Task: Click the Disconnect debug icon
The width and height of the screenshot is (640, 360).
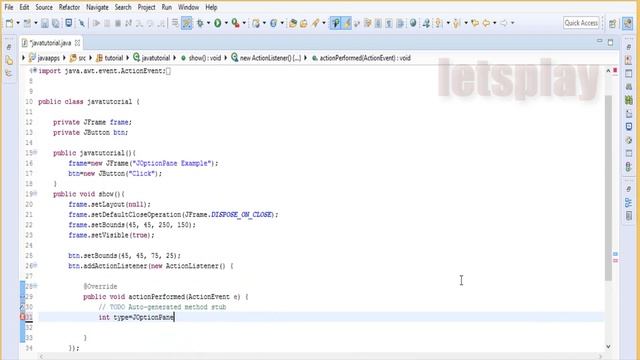Action: tap(129, 23)
